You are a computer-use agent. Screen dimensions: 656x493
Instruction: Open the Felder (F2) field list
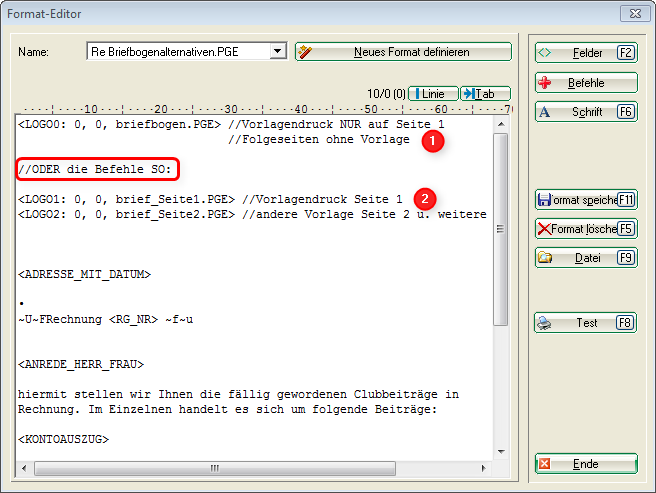(586, 52)
